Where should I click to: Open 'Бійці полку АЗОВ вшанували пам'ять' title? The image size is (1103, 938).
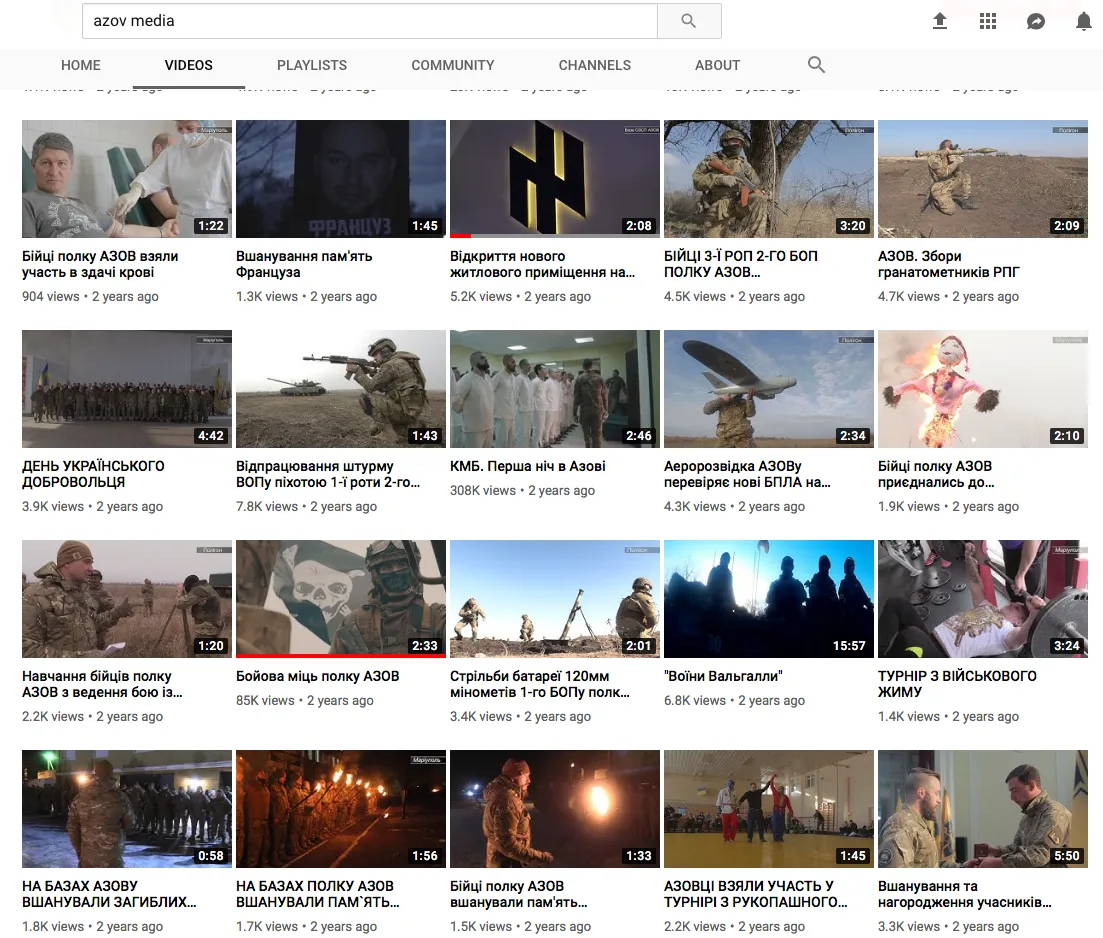[x=518, y=894]
